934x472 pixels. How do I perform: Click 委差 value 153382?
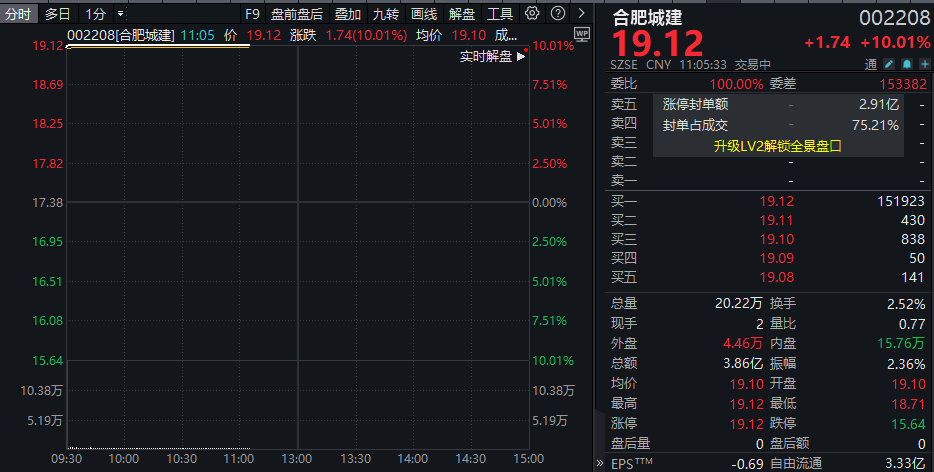[903, 84]
